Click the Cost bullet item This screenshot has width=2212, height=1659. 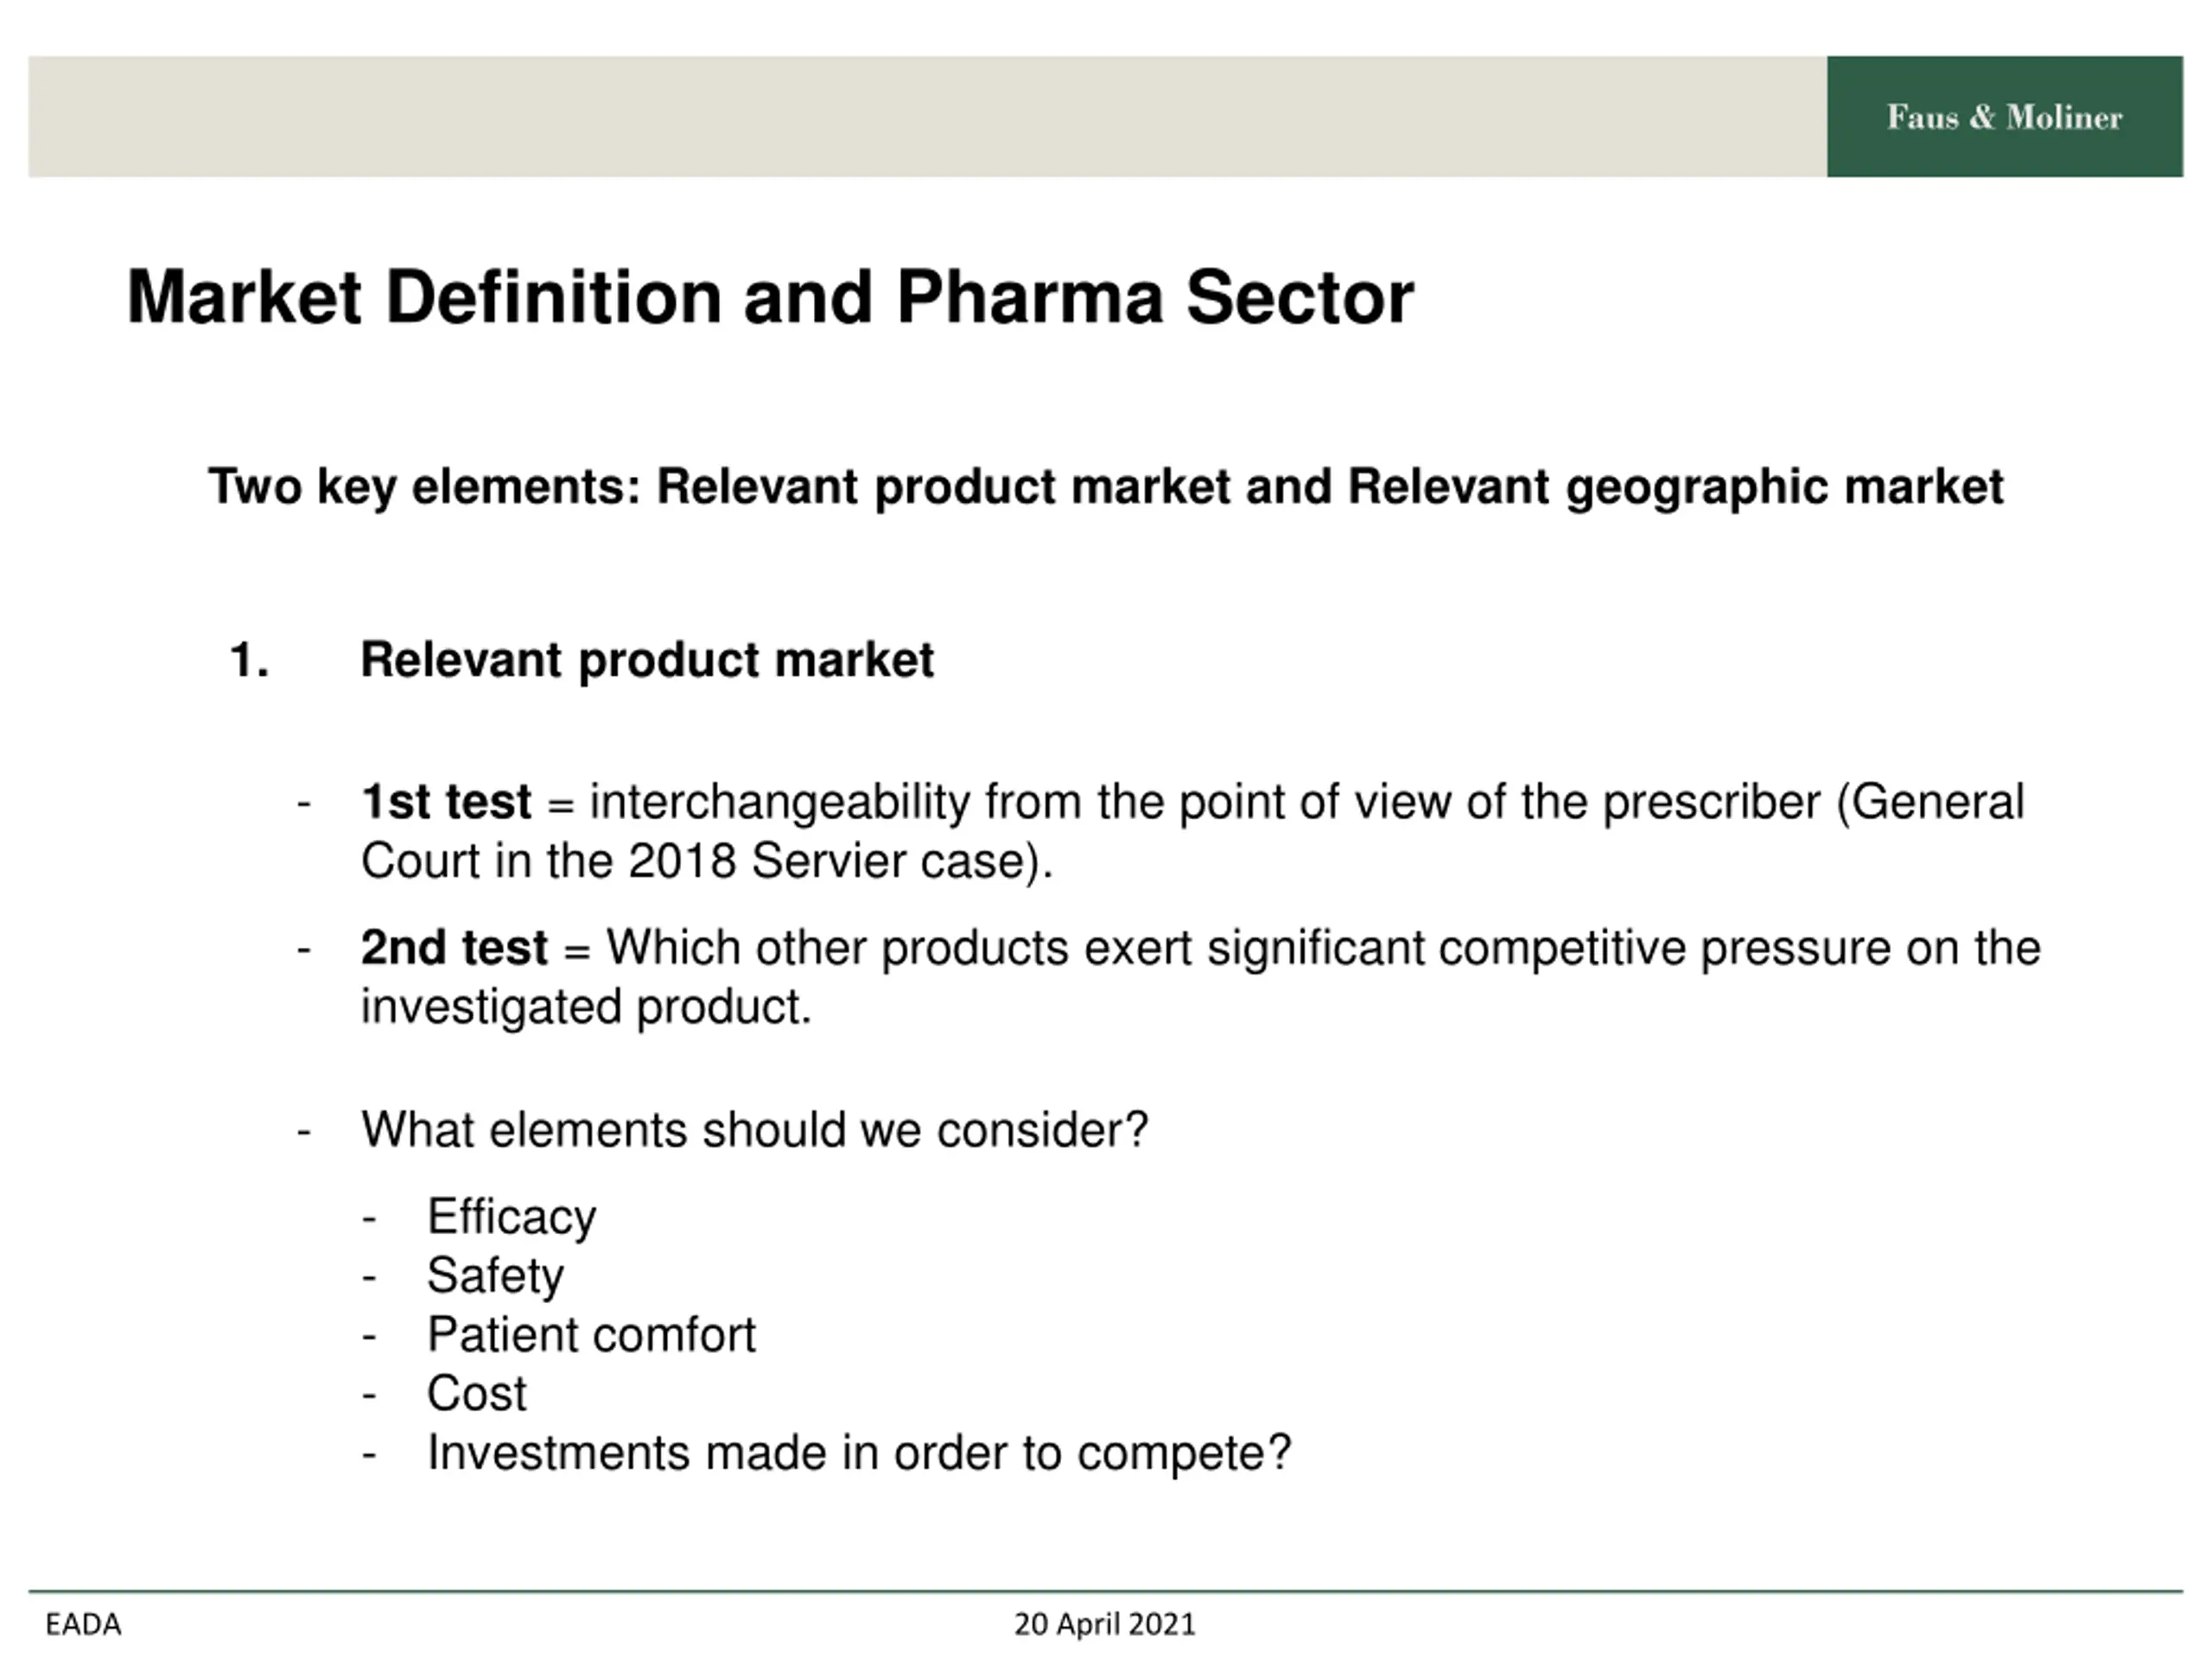[x=476, y=1394]
